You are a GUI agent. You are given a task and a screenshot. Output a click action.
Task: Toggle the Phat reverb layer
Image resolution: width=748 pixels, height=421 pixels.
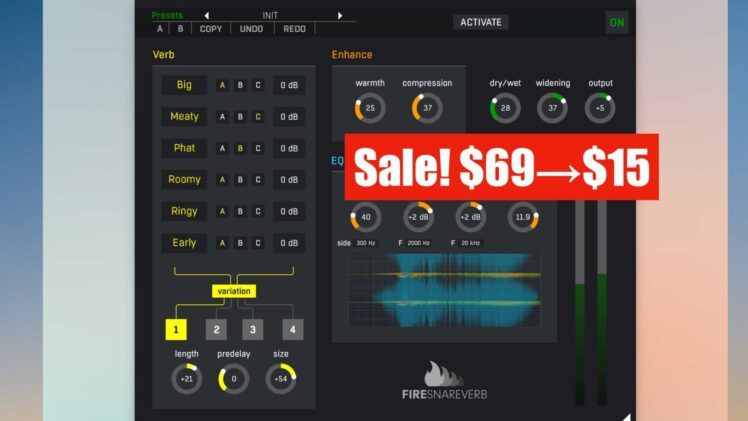tap(184, 148)
